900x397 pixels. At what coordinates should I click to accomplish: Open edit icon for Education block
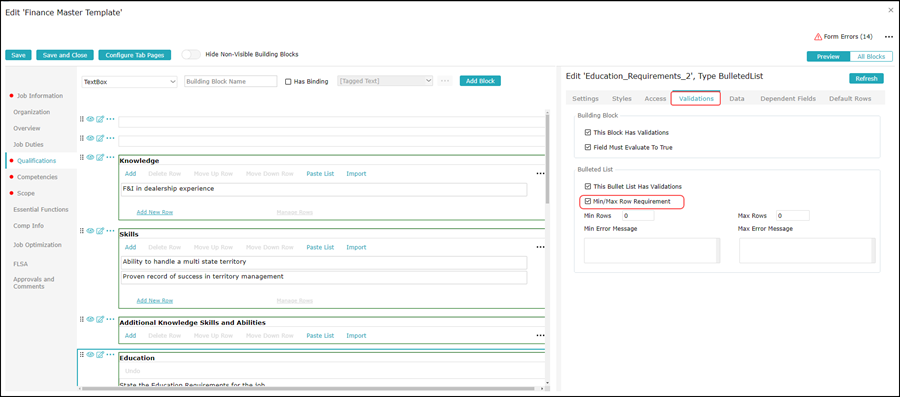pos(100,355)
